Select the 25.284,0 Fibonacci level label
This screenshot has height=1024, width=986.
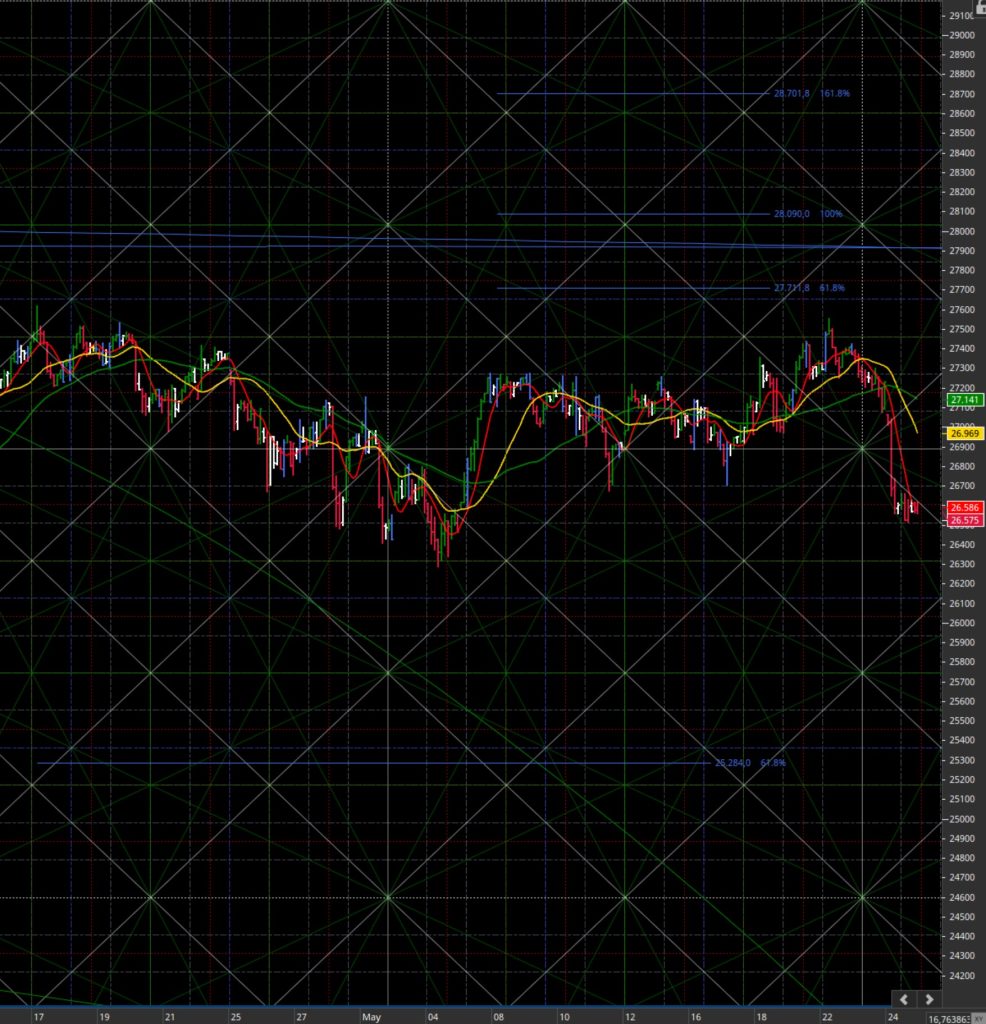(750, 763)
